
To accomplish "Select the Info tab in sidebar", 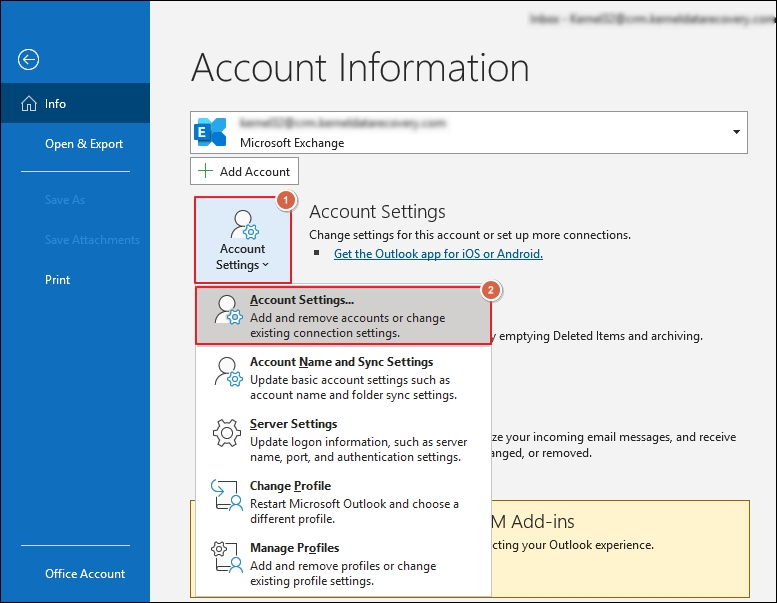I will point(75,103).
